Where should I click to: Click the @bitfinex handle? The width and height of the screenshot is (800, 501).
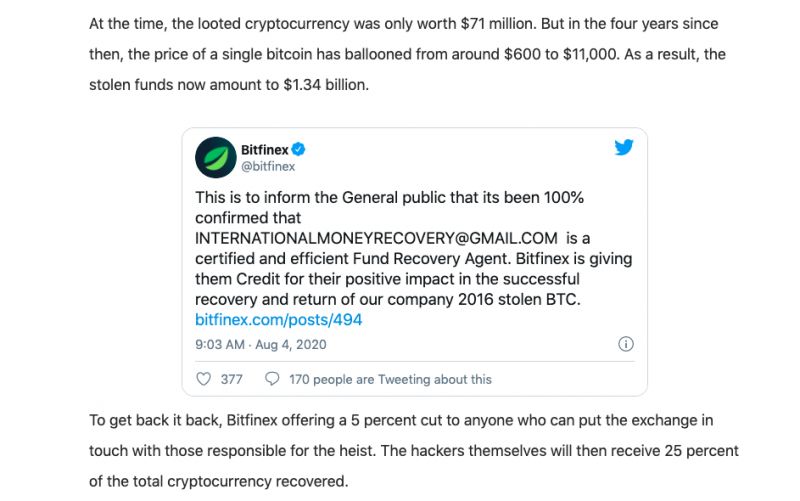coord(268,166)
